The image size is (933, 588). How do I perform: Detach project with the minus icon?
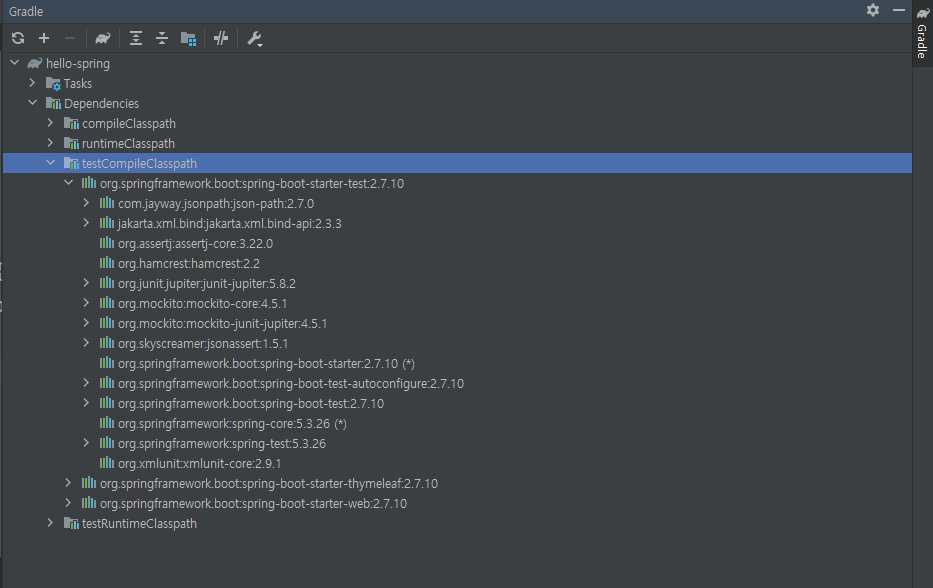[x=70, y=39]
